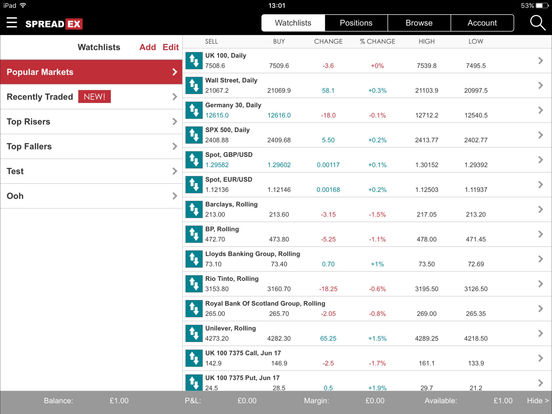This screenshot has width=552, height=414.
Task: Expand BP, Rolling row chevron
Action: (x=540, y=234)
